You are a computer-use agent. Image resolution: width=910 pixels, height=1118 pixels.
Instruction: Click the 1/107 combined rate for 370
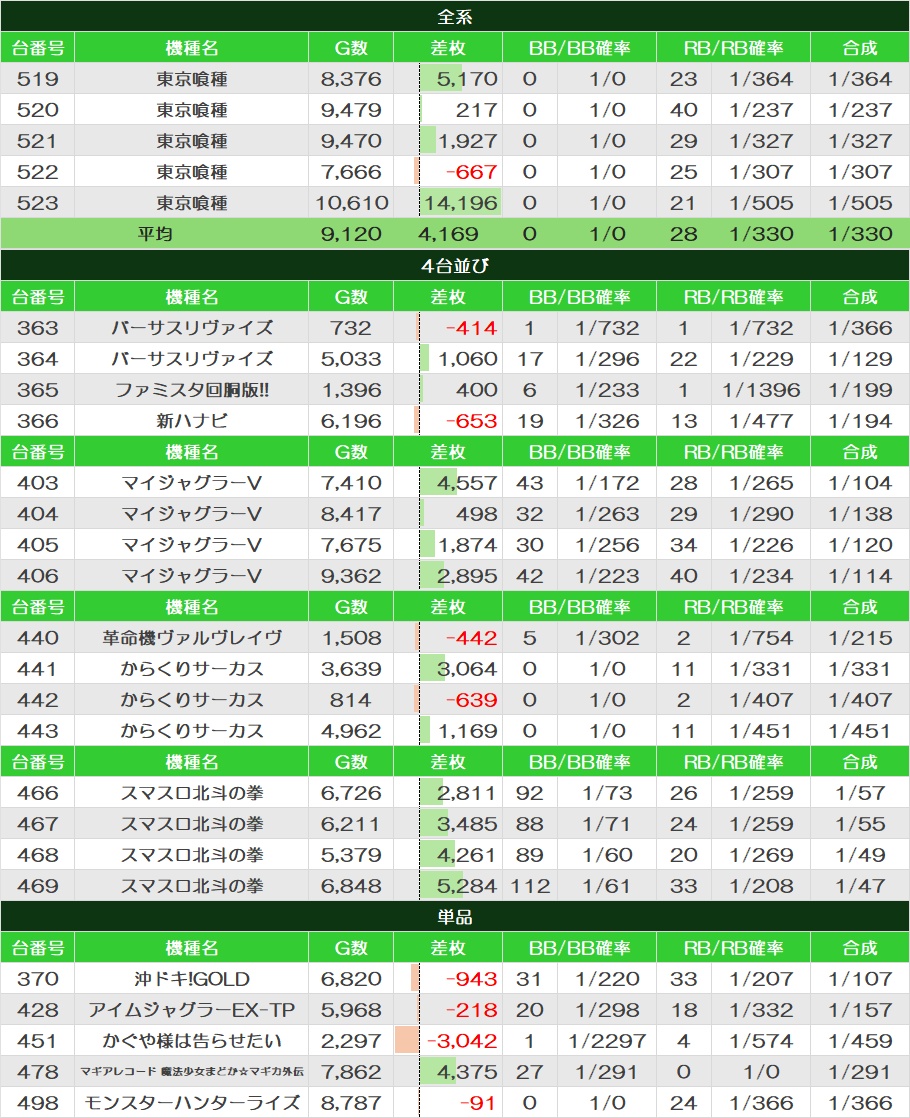click(x=860, y=979)
